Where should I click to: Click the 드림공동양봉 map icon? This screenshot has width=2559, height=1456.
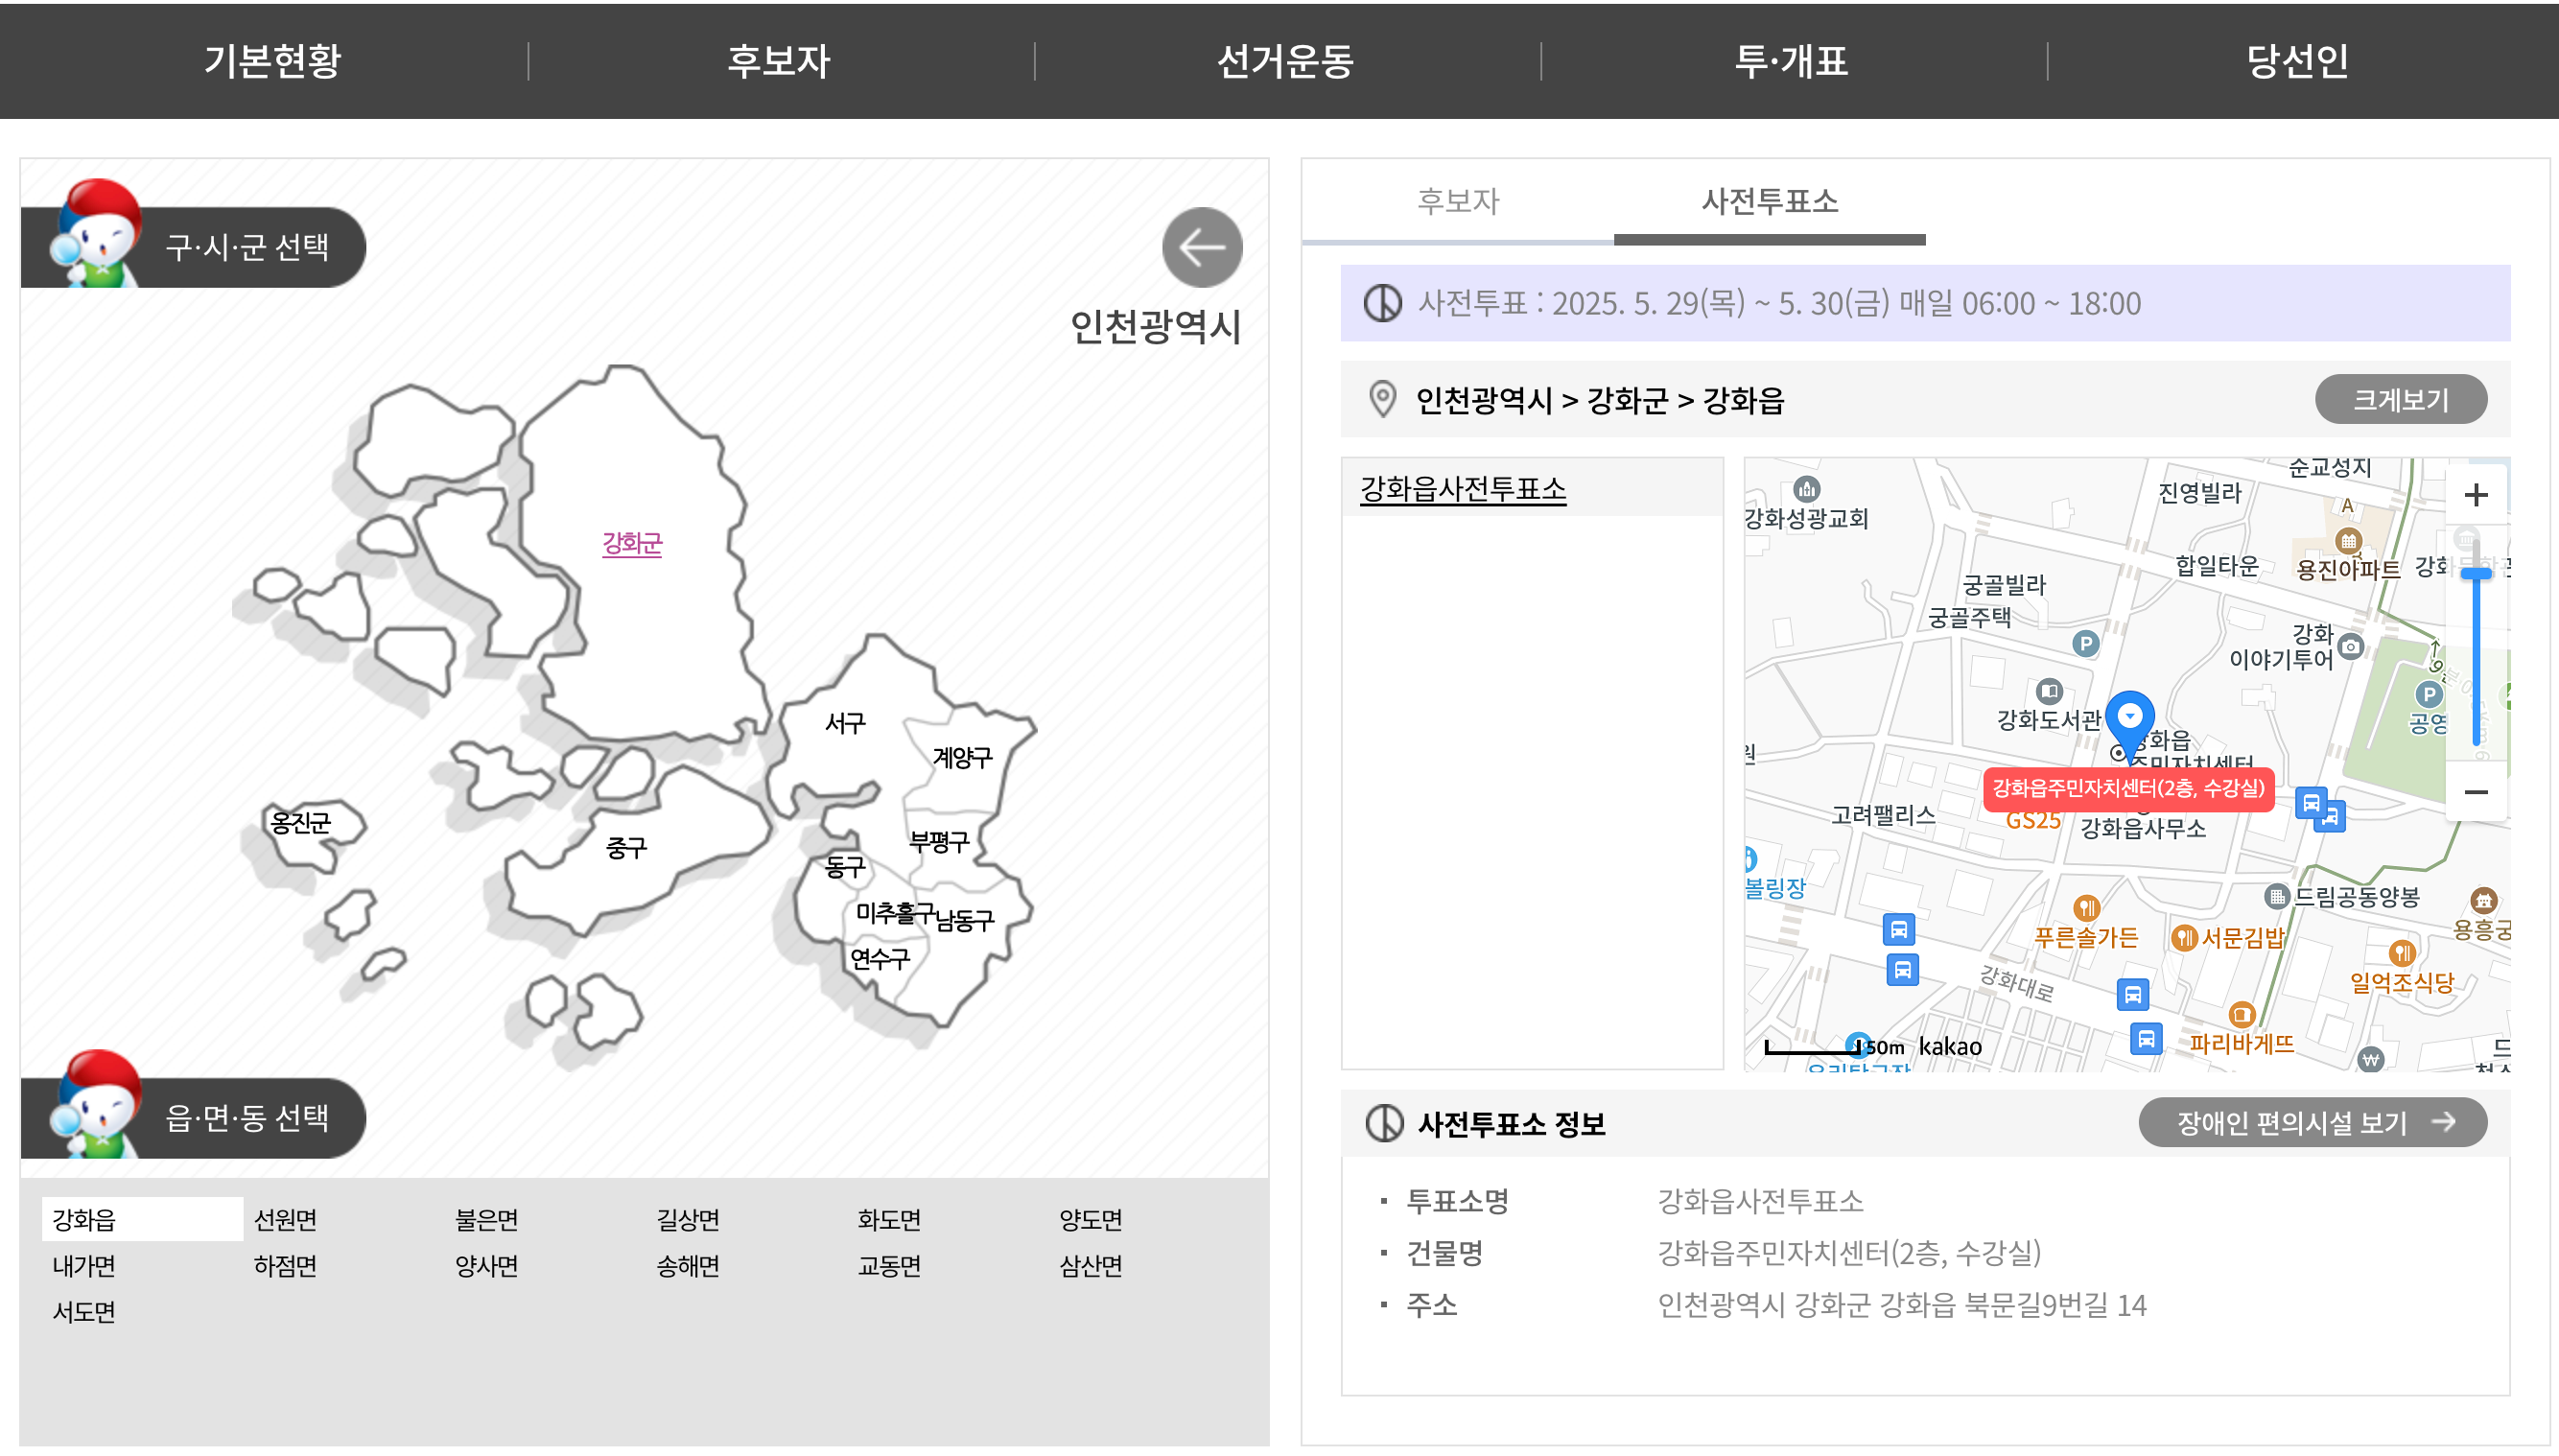pyautogui.click(x=2277, y=896)
